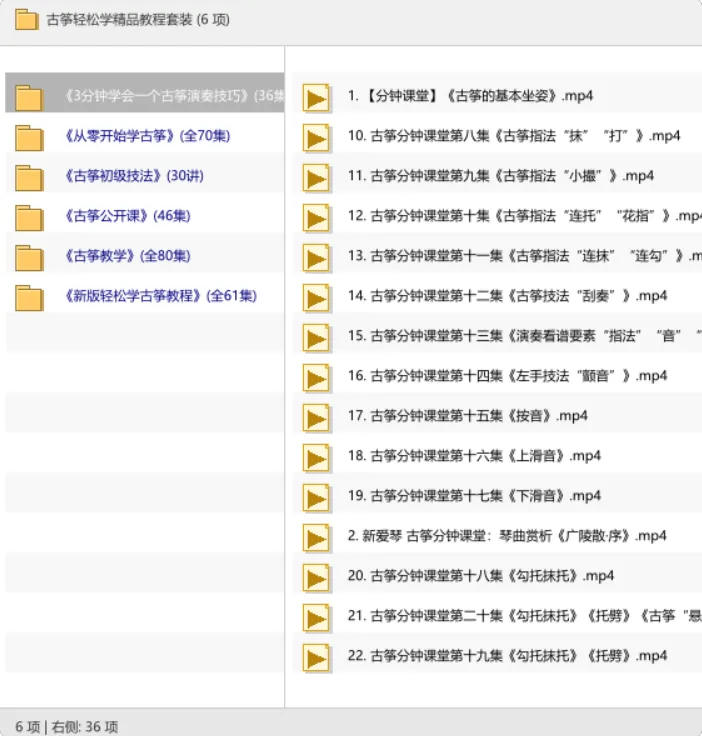Click status bar text 6 项 | 右侧: 36 项
Screen dimensions: 702x736
pos(66,727)
